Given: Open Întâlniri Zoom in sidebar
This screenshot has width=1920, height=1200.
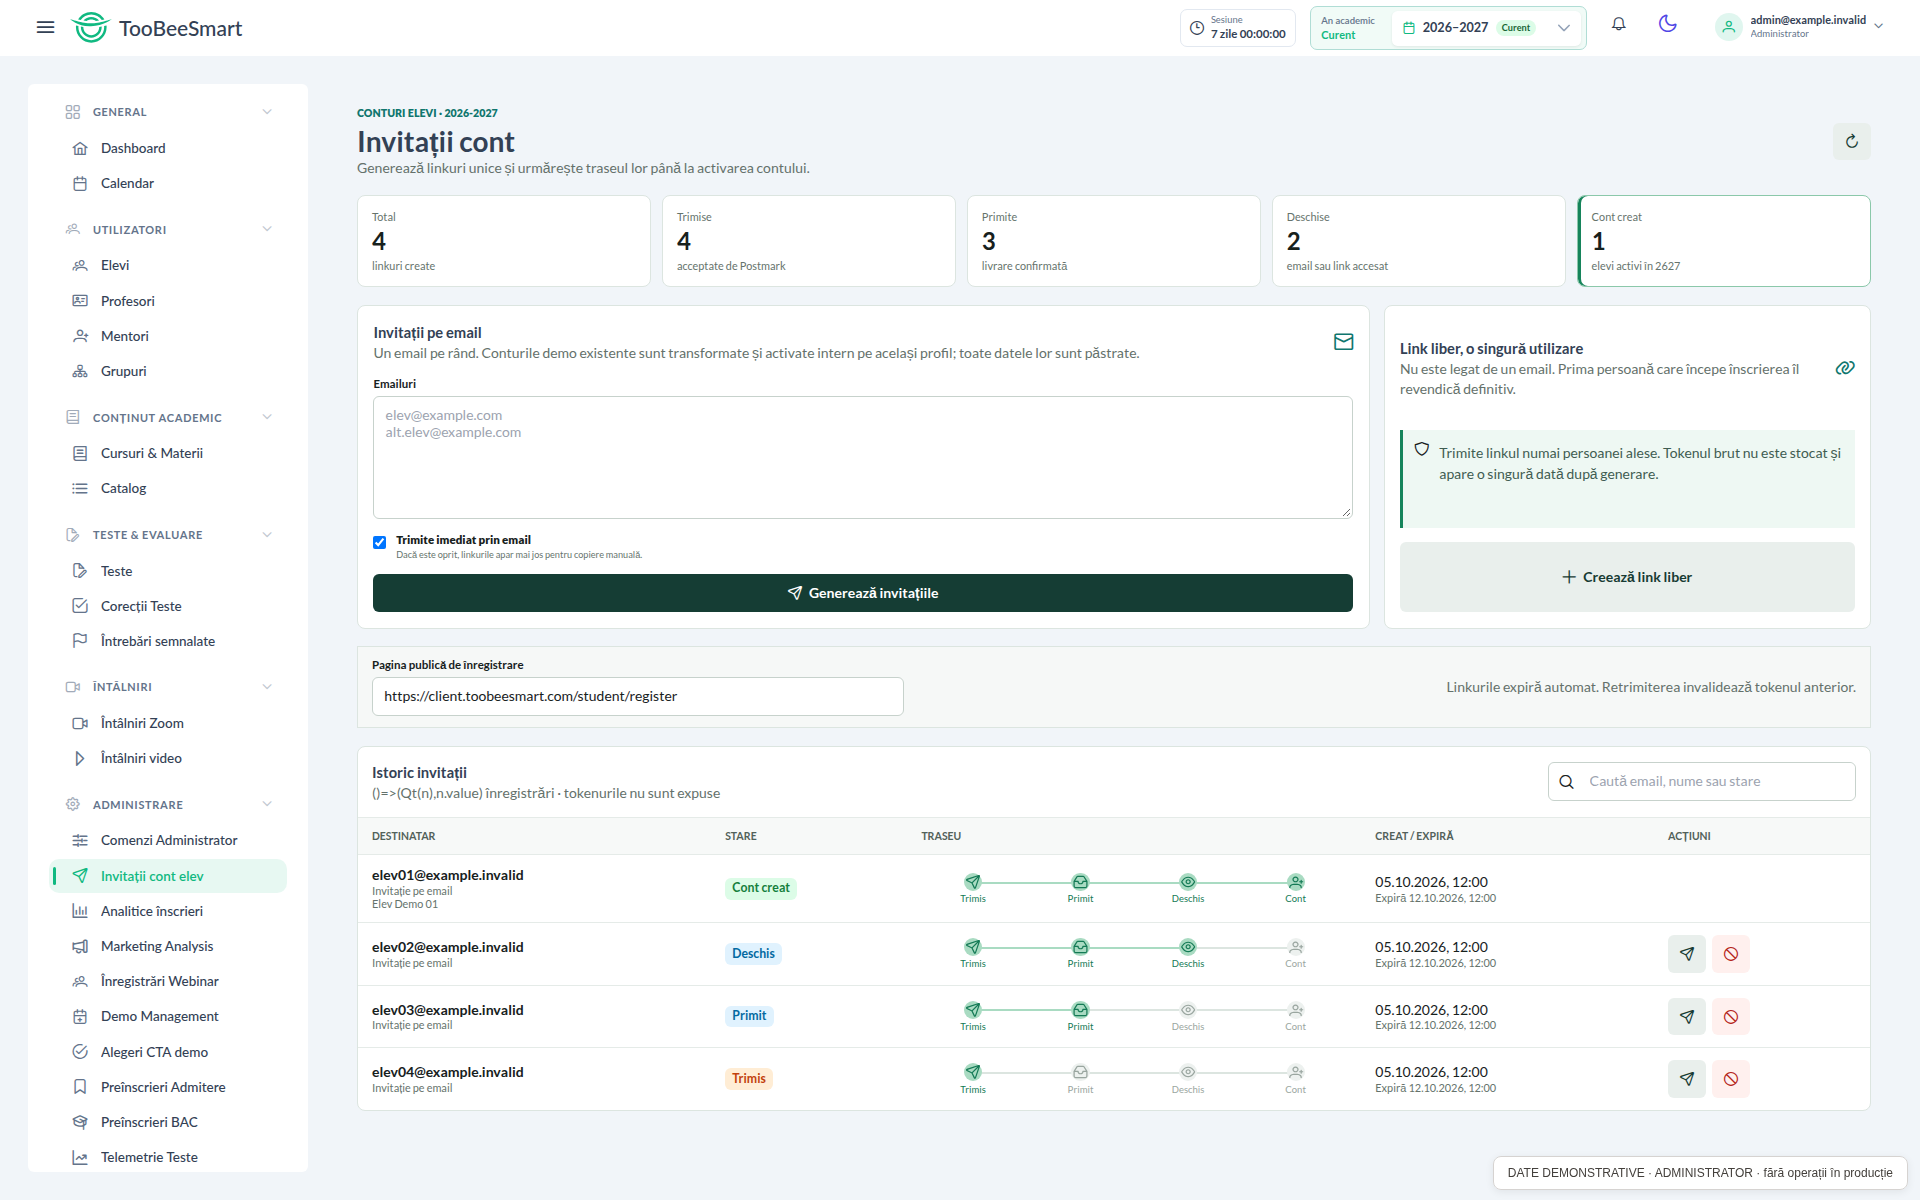Looking at the screenshot, I should click(168, 723).
